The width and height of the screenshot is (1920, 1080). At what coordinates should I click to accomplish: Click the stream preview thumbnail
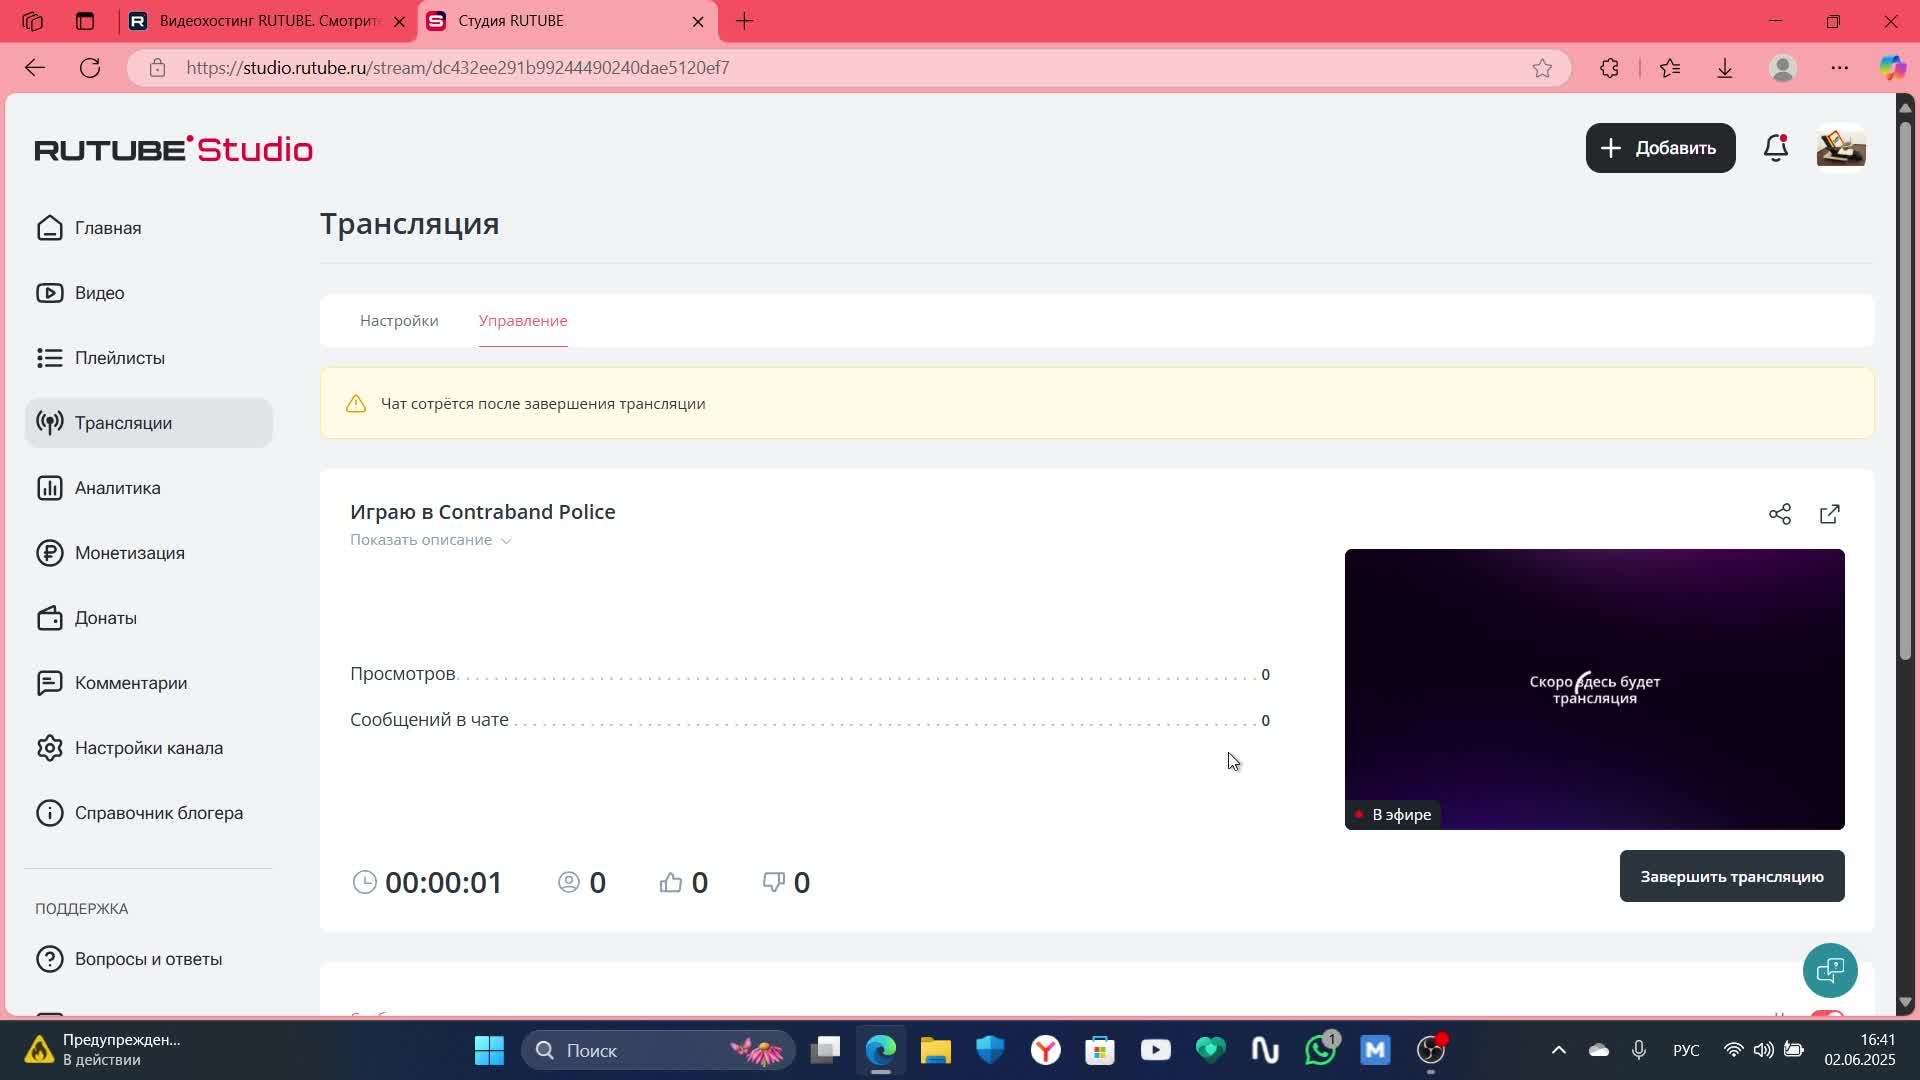tap(1594, 688)
